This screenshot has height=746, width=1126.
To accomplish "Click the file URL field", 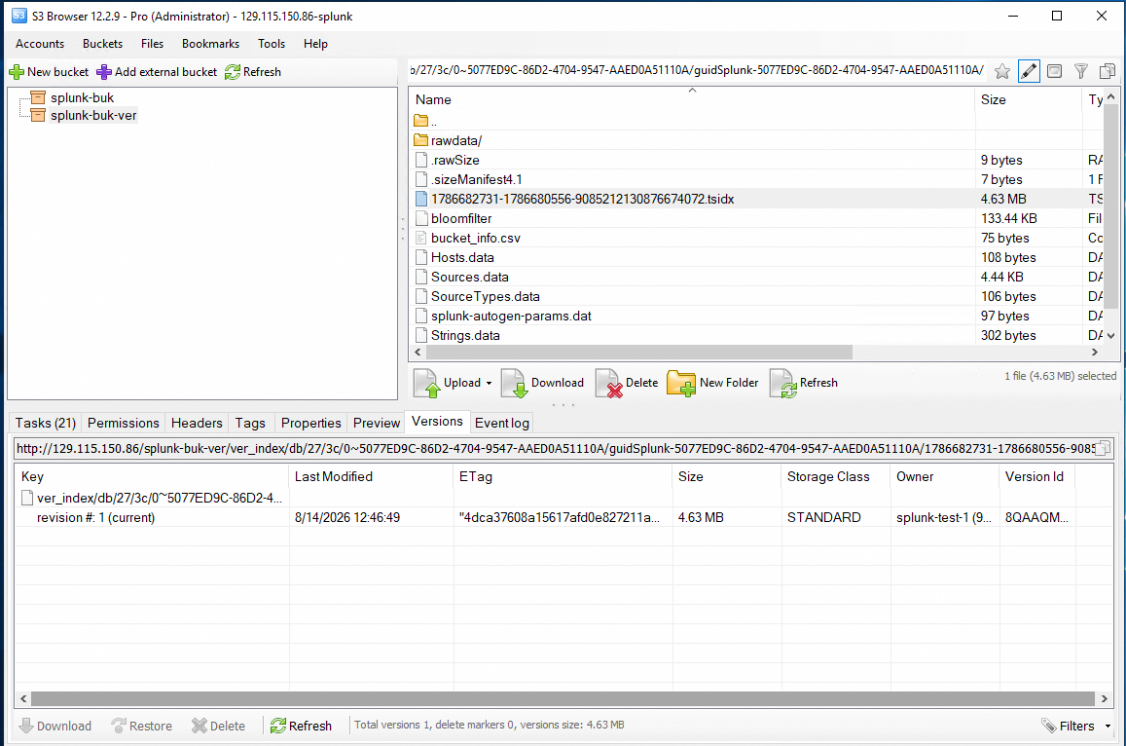I will (555, 449).
